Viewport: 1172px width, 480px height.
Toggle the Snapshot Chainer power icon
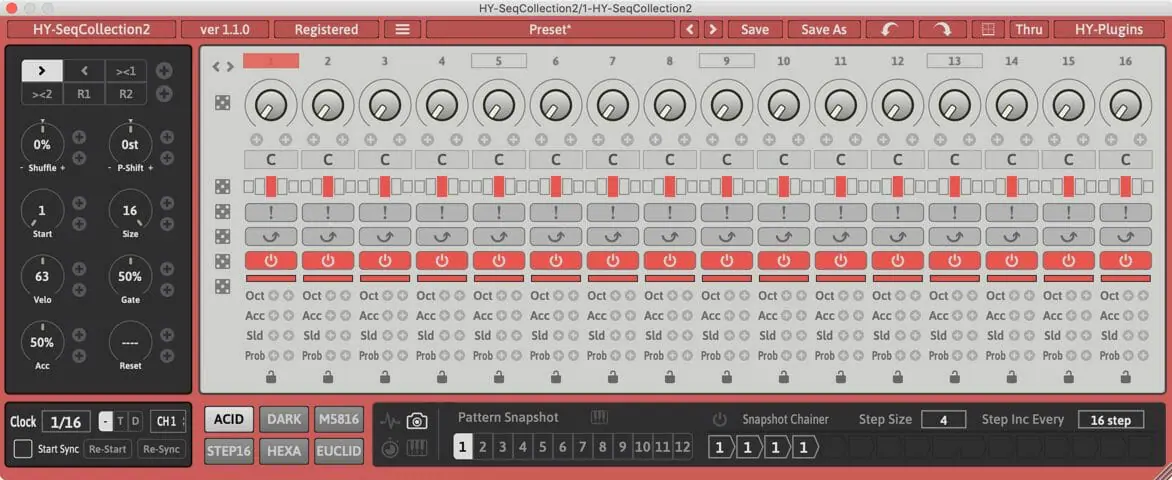(720, 419)
